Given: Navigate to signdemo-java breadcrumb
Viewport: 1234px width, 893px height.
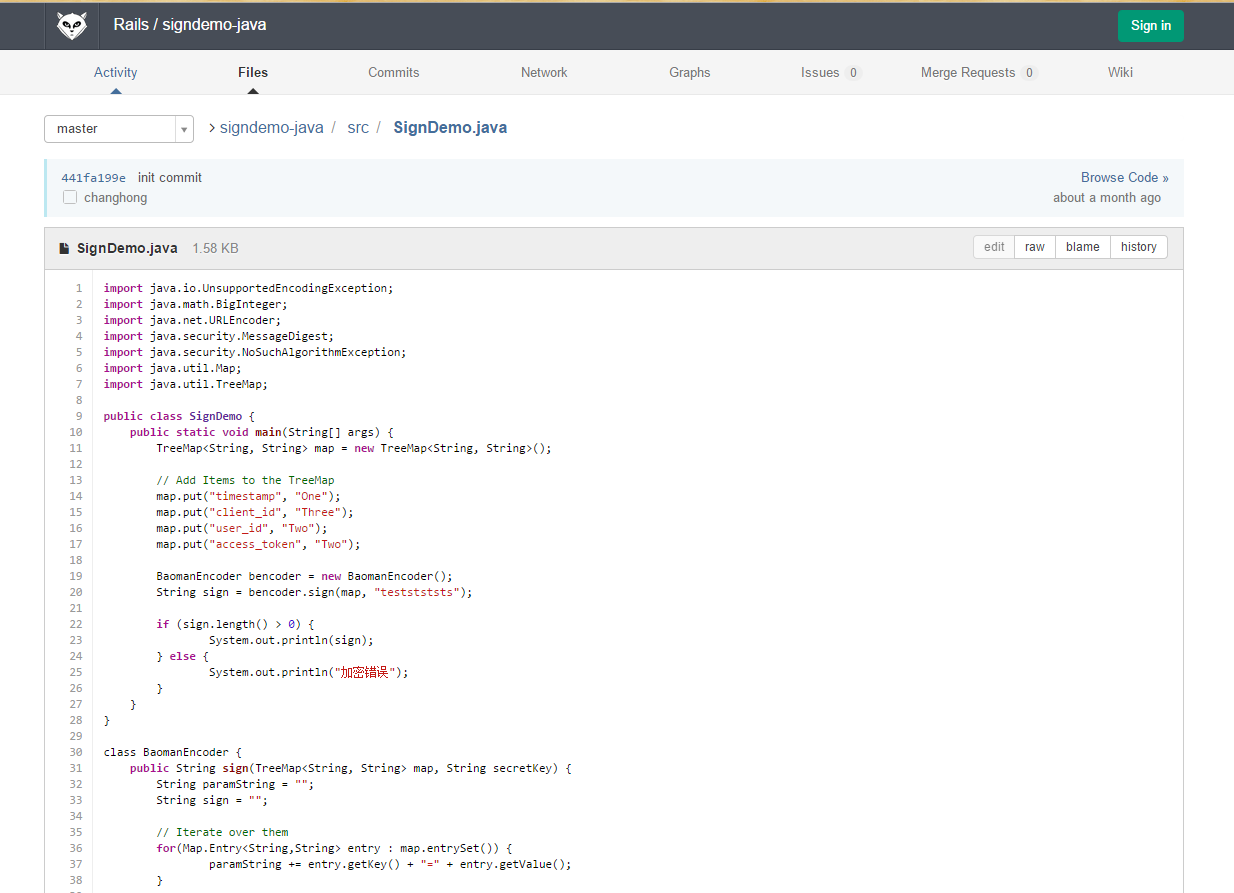Looking at the screenshot, I should [272, 127].
